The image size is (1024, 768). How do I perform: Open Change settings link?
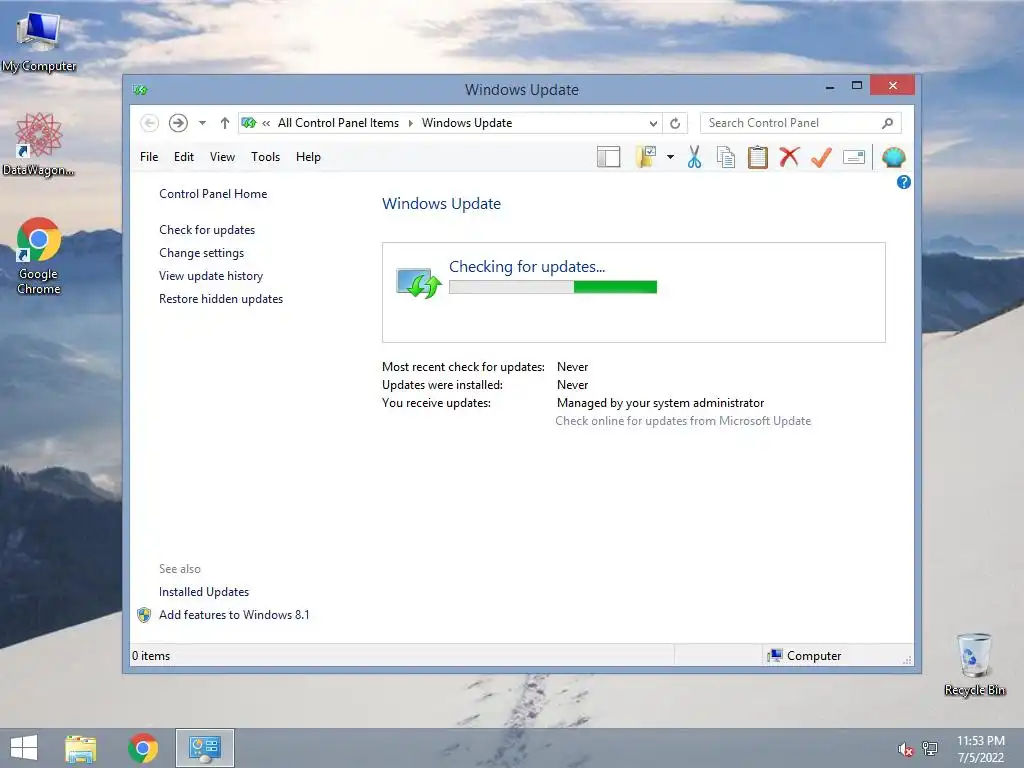[x=201, y=253]
